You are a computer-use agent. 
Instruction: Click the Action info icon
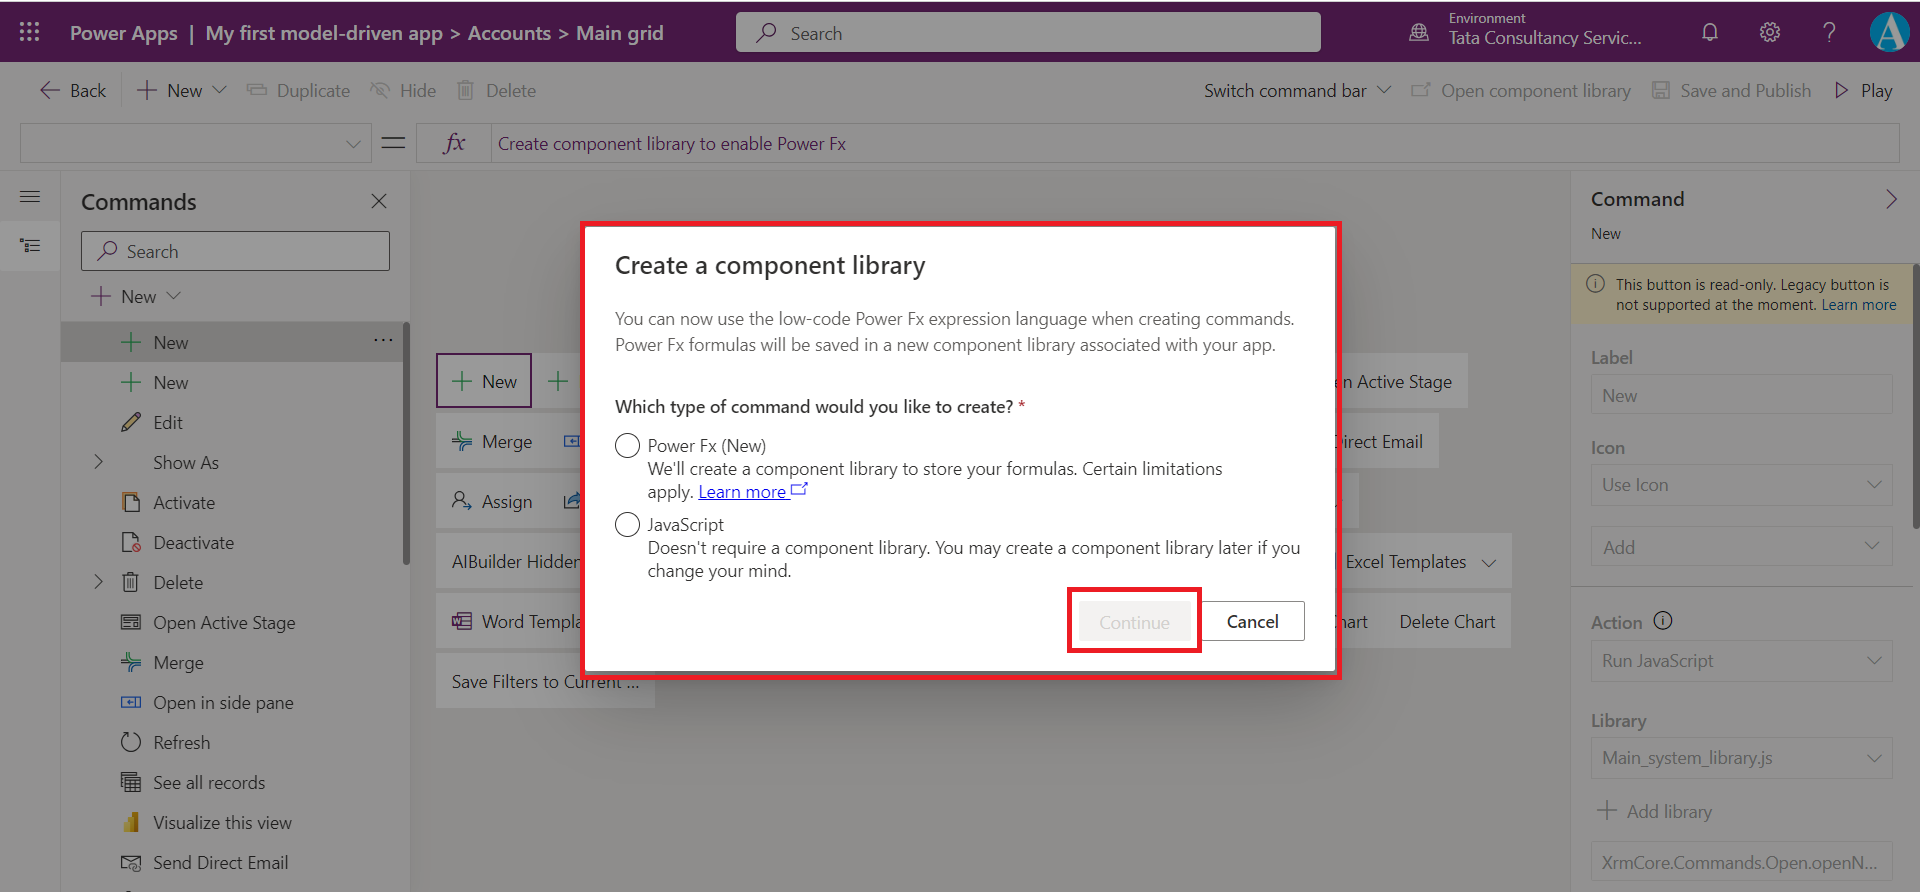[x=1663, y=621]
